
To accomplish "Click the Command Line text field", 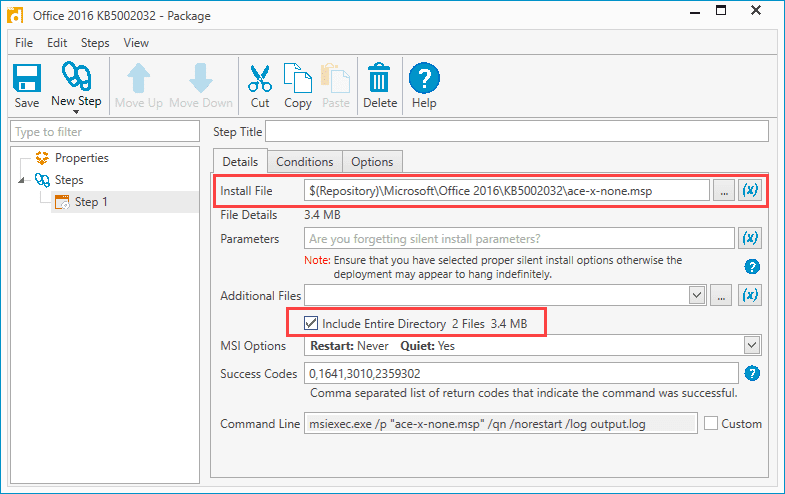I will [x=501, y=423].
